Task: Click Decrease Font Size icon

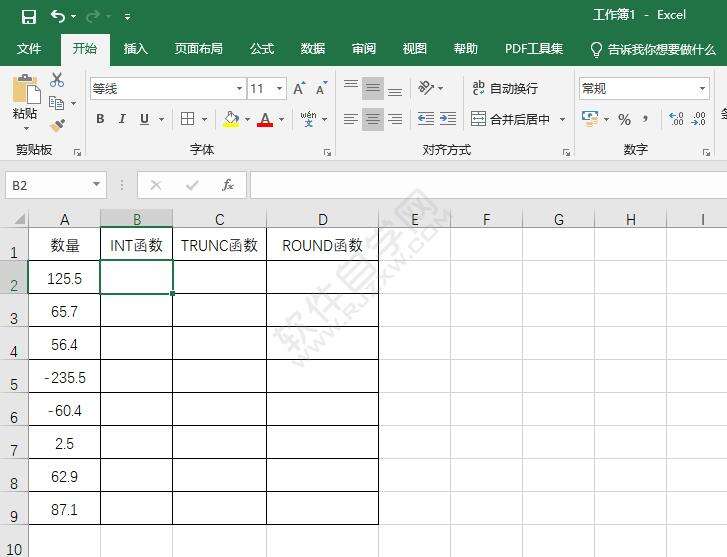Action: click(321, 88)
